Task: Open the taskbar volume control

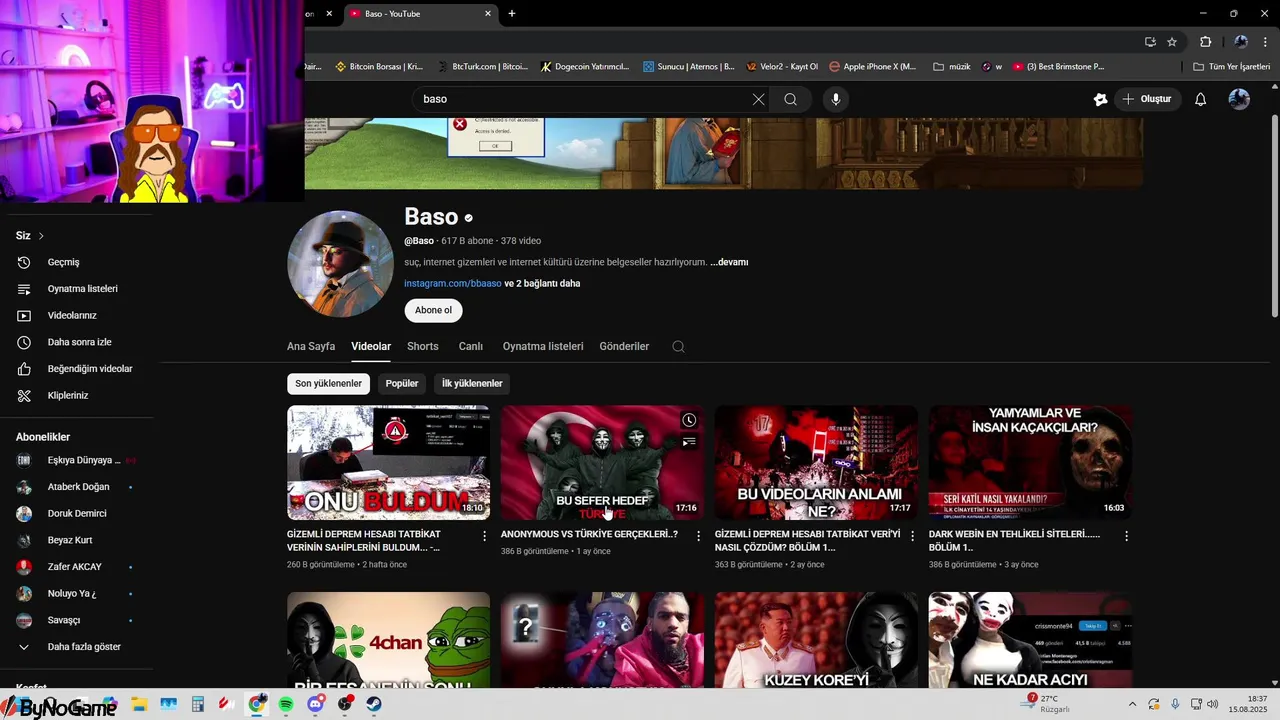Action: tap(1212, 704)
